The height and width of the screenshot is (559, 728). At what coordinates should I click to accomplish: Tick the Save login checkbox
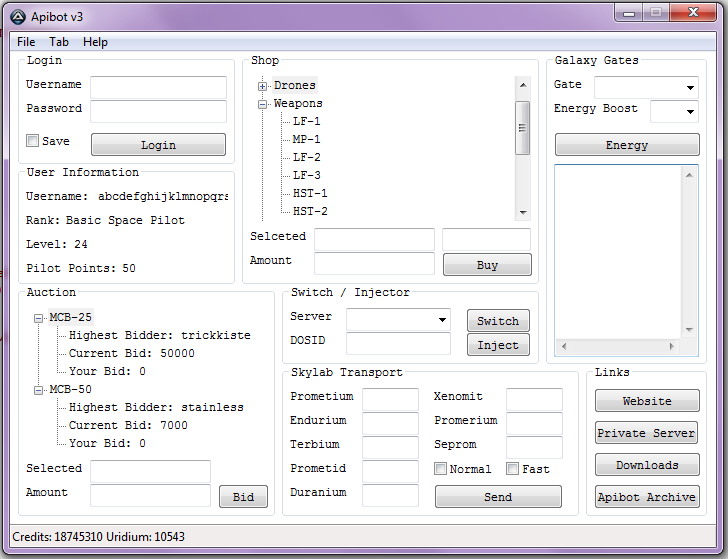coord(32,141)
